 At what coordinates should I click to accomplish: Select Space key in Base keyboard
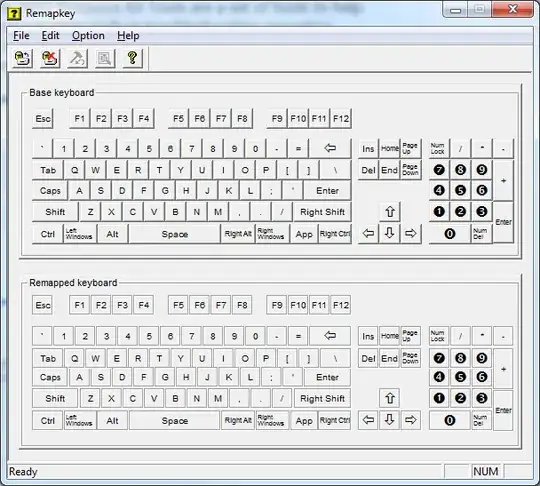(x=175, y=234)
